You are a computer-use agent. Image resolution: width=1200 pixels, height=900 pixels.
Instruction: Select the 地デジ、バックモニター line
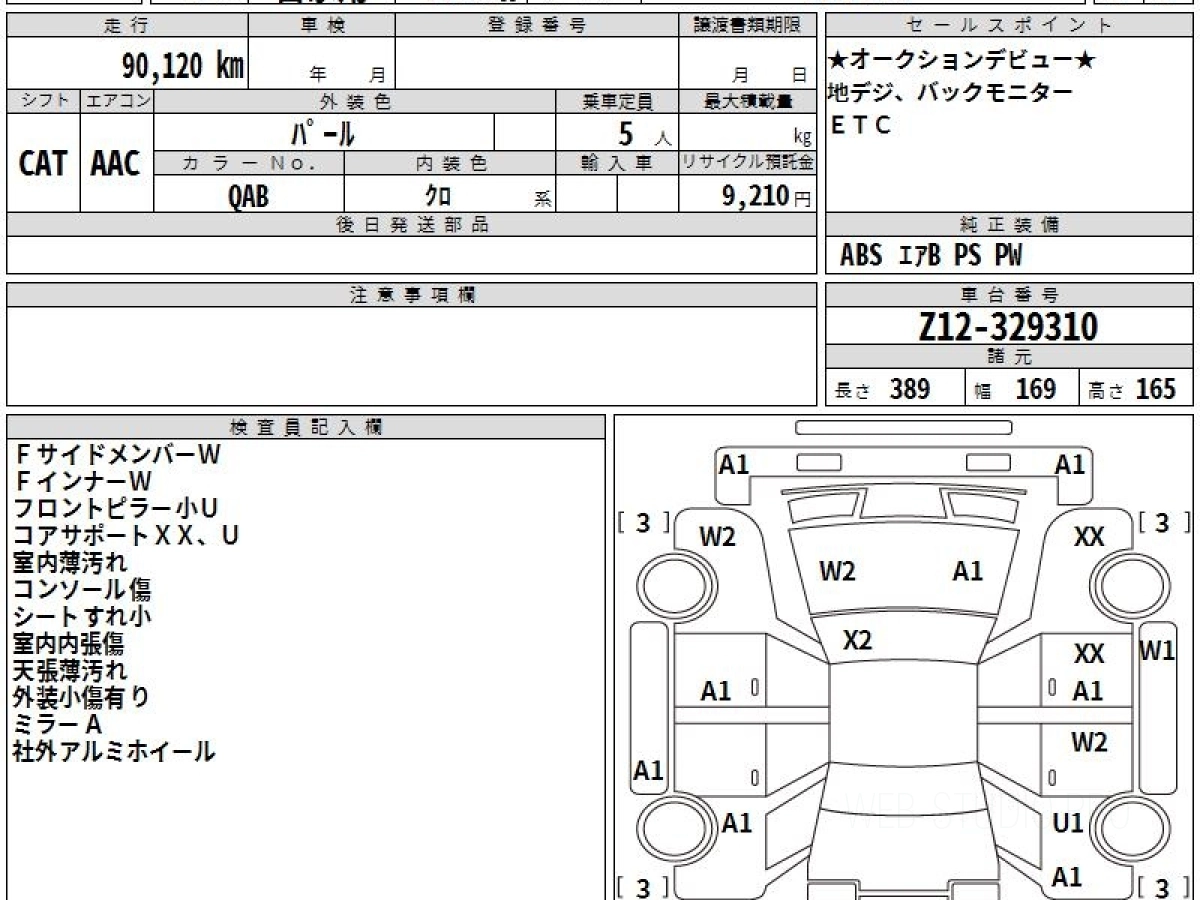point(950,93)
